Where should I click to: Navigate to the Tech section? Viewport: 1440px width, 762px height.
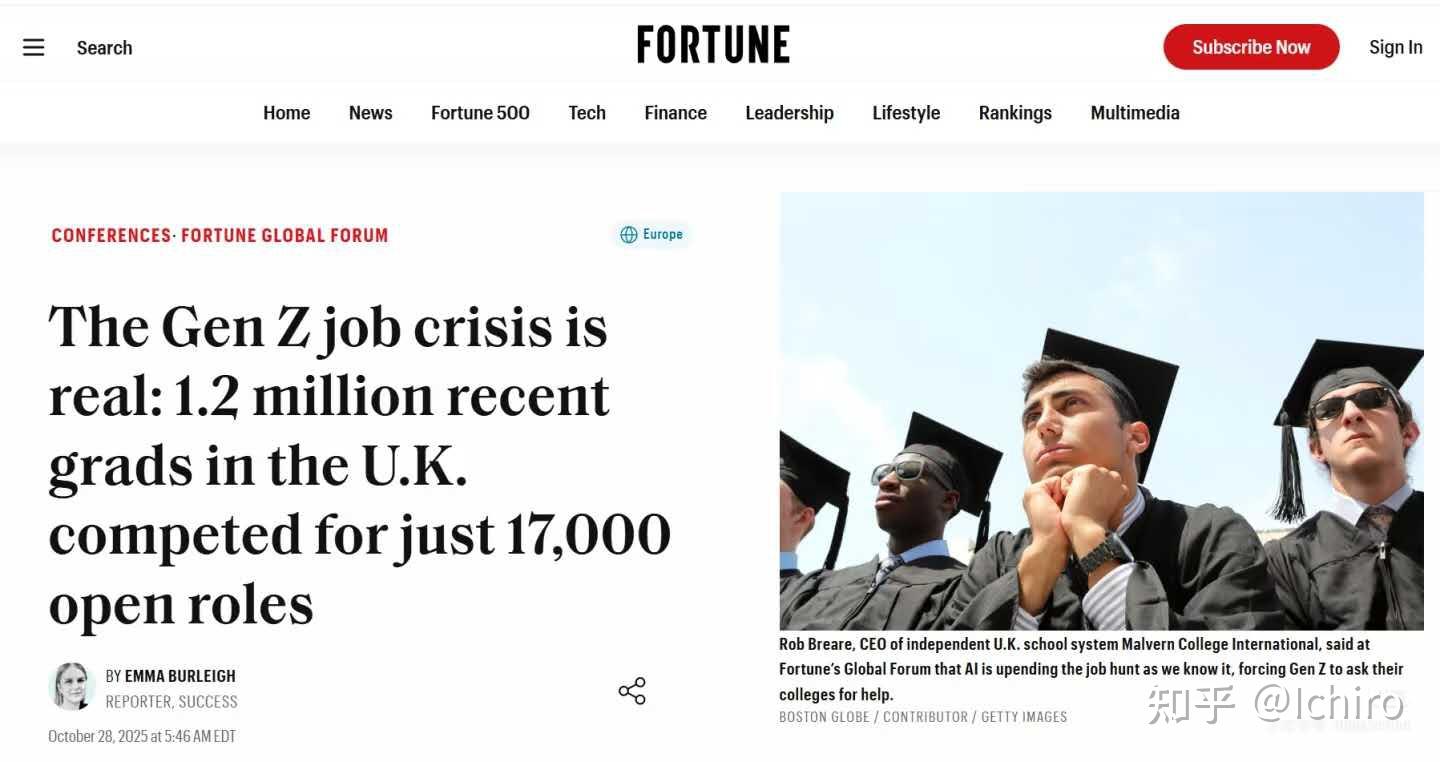click(x=587, y=113)
